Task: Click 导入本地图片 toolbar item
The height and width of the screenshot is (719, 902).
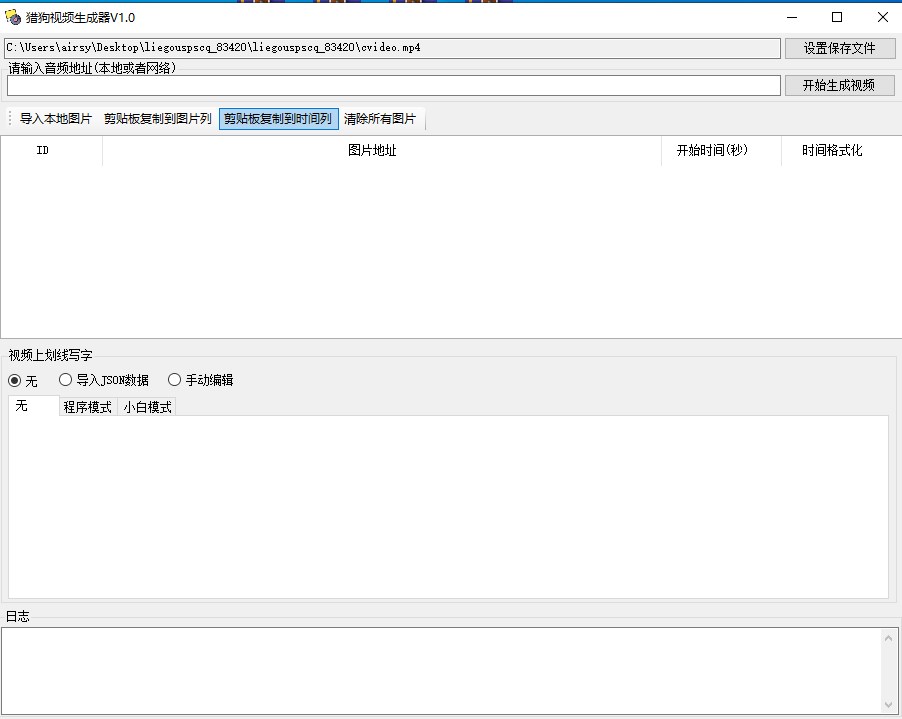Action: click(56, 118)
